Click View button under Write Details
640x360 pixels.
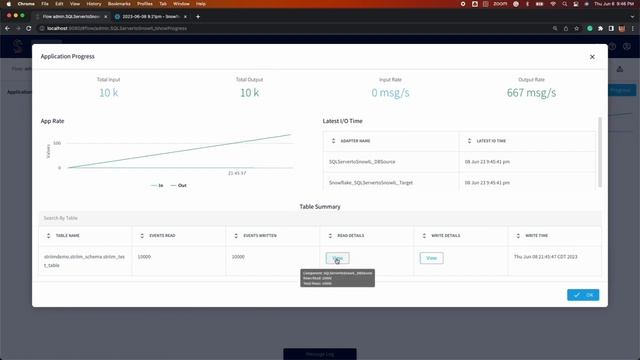[431, 258]
